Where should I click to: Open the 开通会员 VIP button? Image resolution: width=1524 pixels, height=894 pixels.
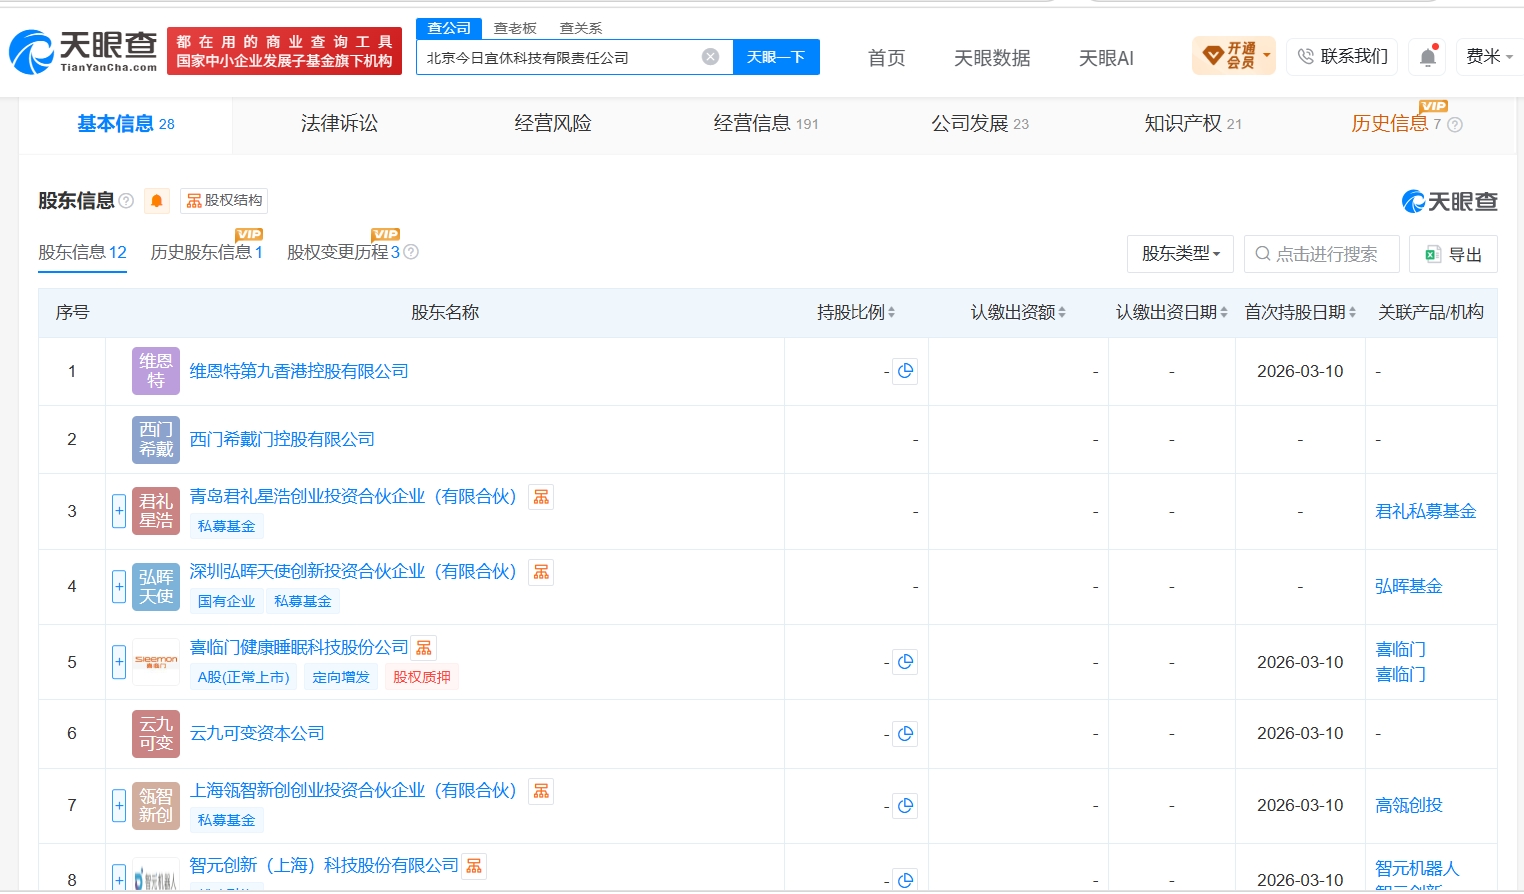1234,56
